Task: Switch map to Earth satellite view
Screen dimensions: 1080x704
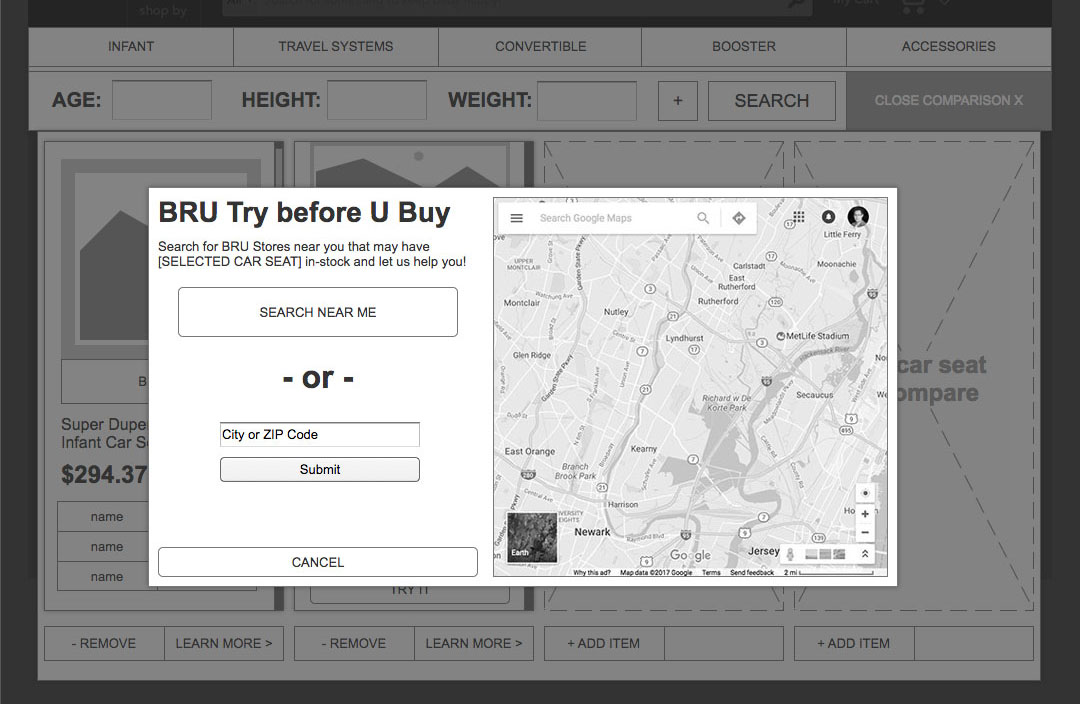Action: [x=532, y=538]
